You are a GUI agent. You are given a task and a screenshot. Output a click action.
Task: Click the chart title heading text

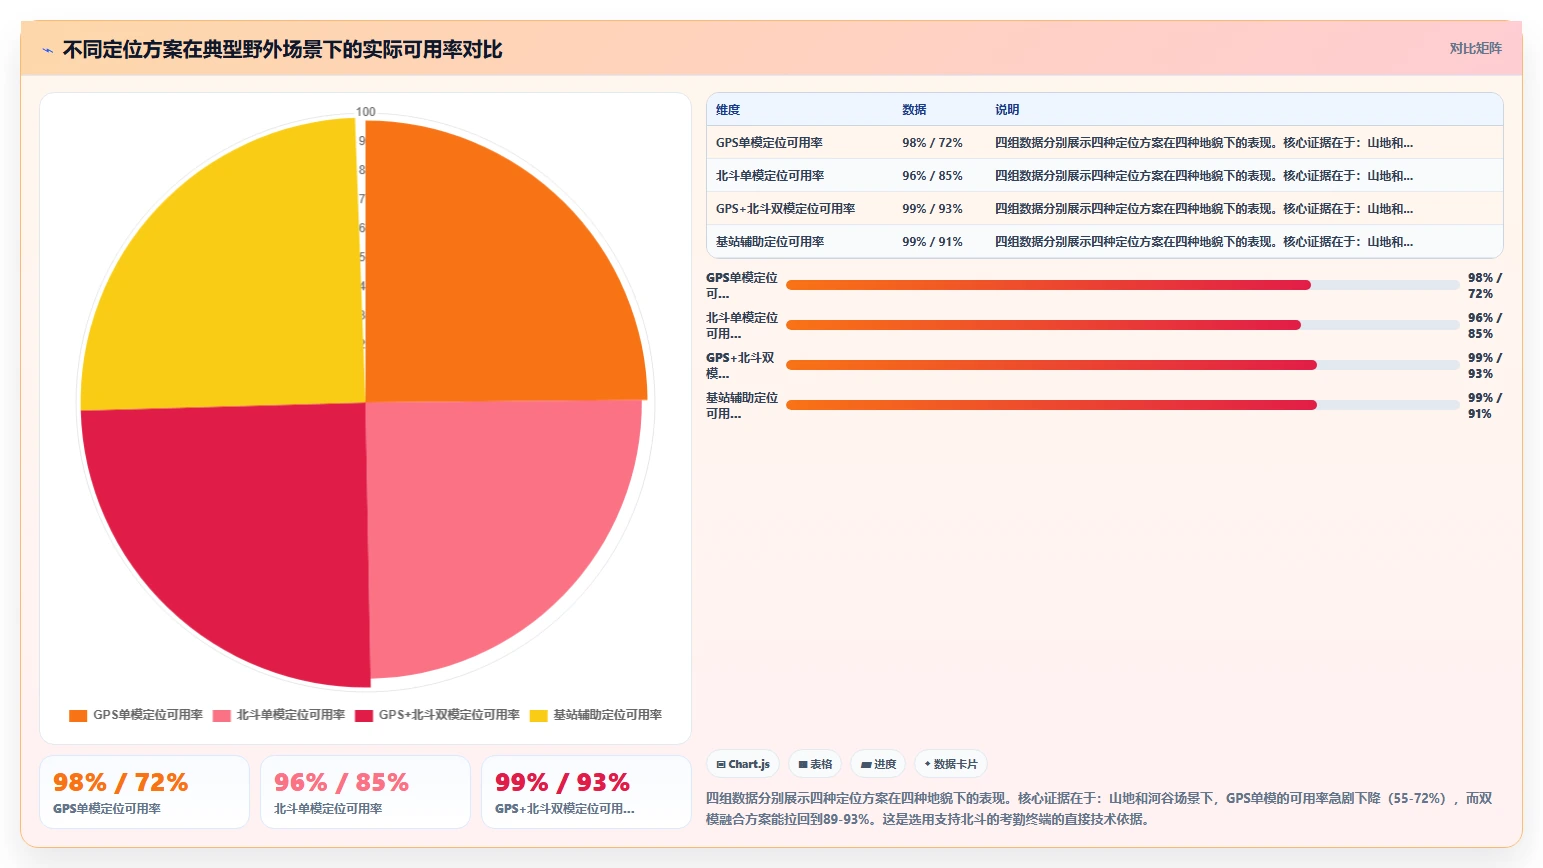[x=282, y=50]
